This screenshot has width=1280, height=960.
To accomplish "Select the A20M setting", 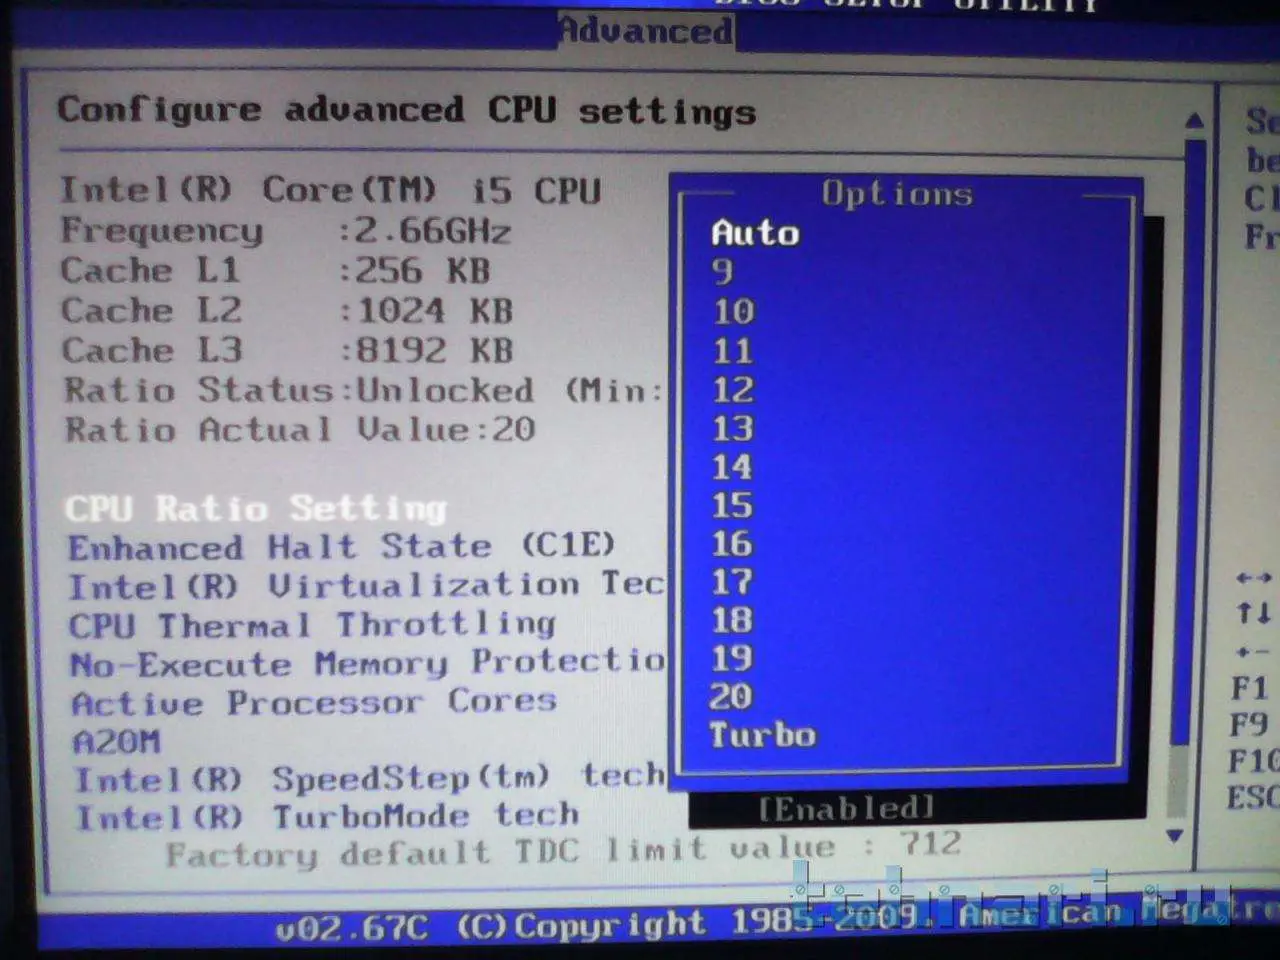I will click(x=116, y=741).
